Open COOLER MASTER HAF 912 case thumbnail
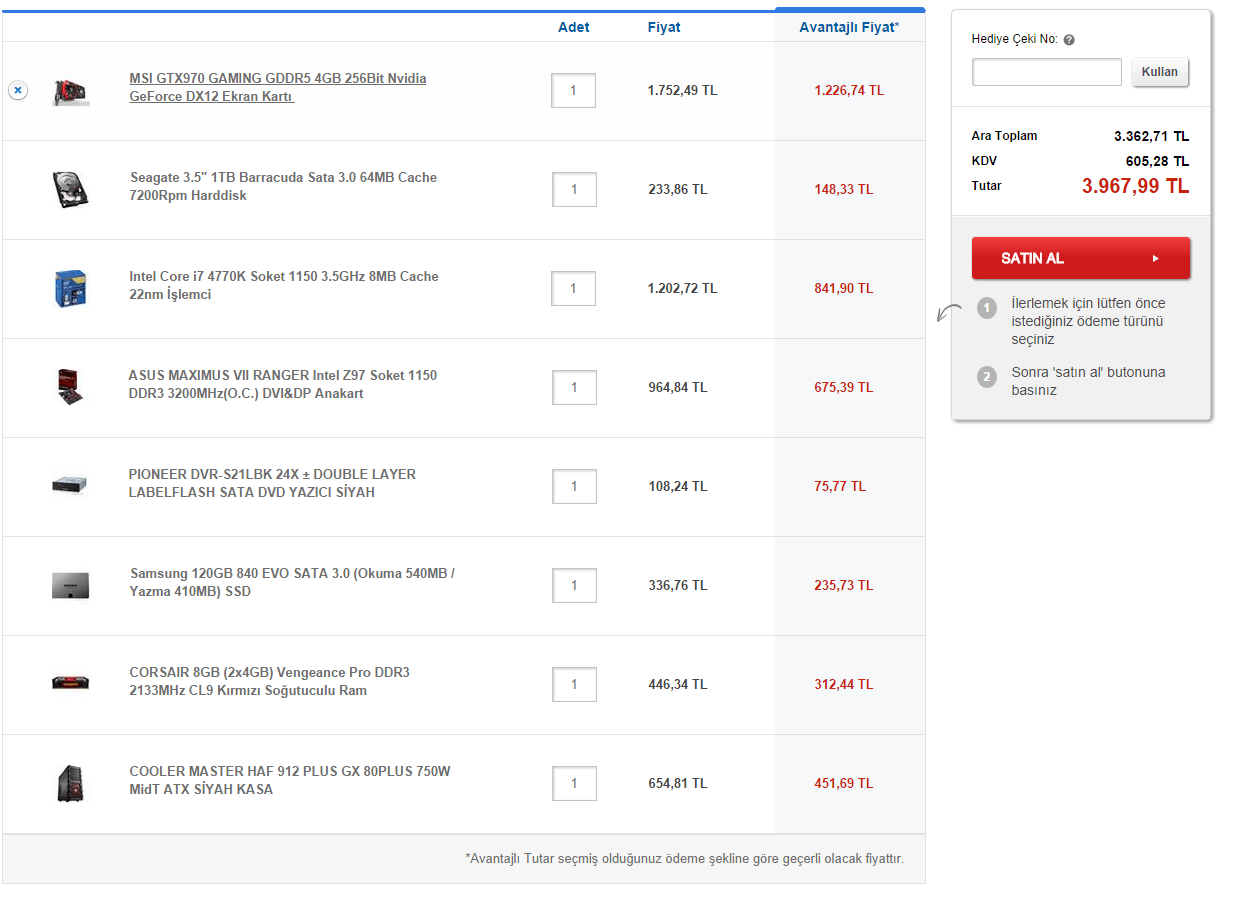1248x899 pixels. pyautogui.click(x=70, y=782)
